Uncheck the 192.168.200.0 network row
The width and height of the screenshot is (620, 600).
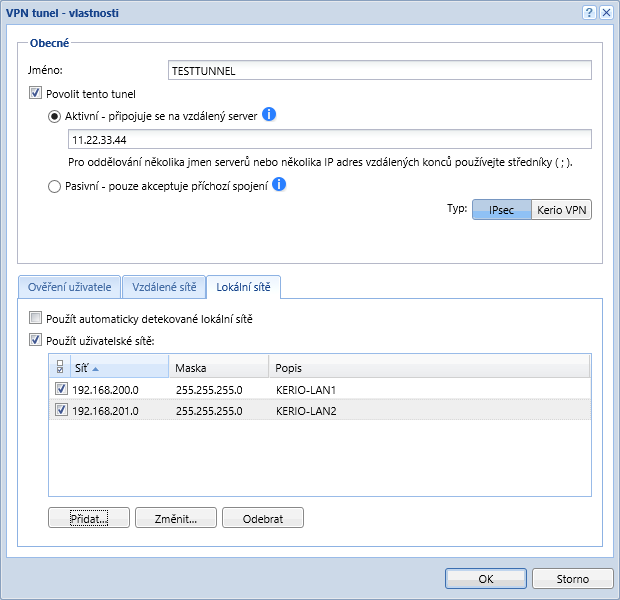[x=60, y=389]
